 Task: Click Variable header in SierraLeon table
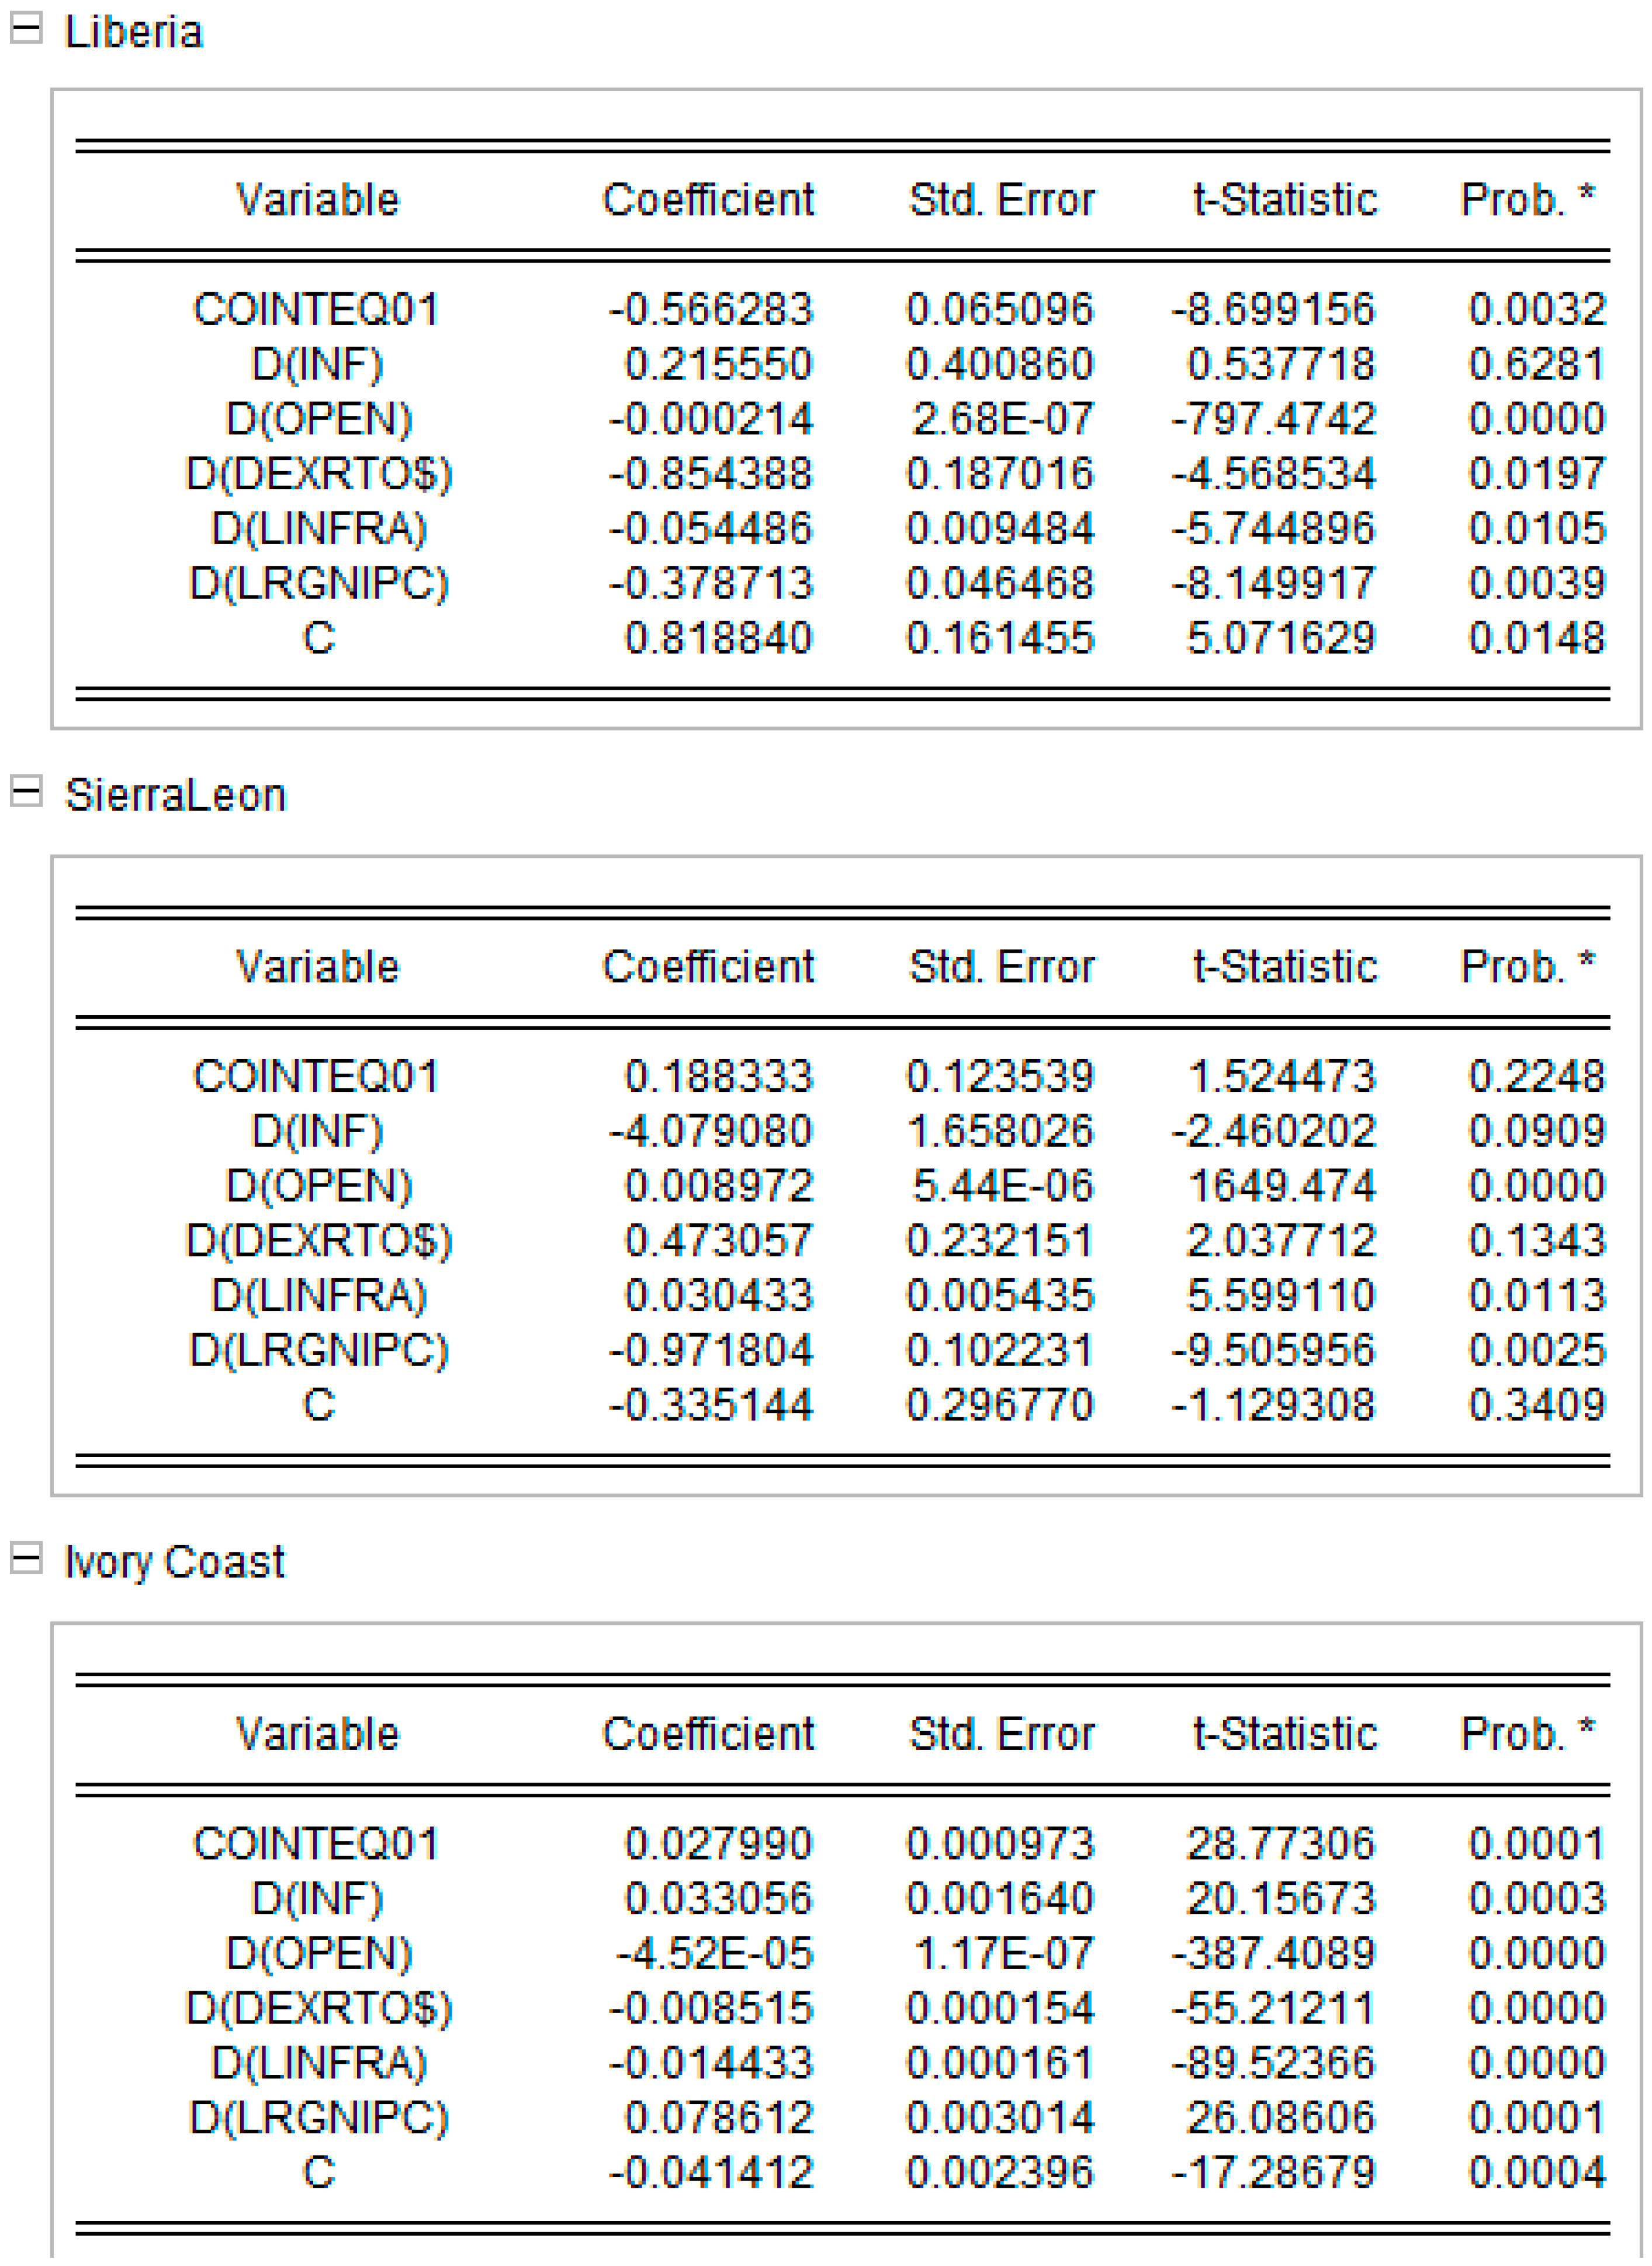click(x=317, y=967)
